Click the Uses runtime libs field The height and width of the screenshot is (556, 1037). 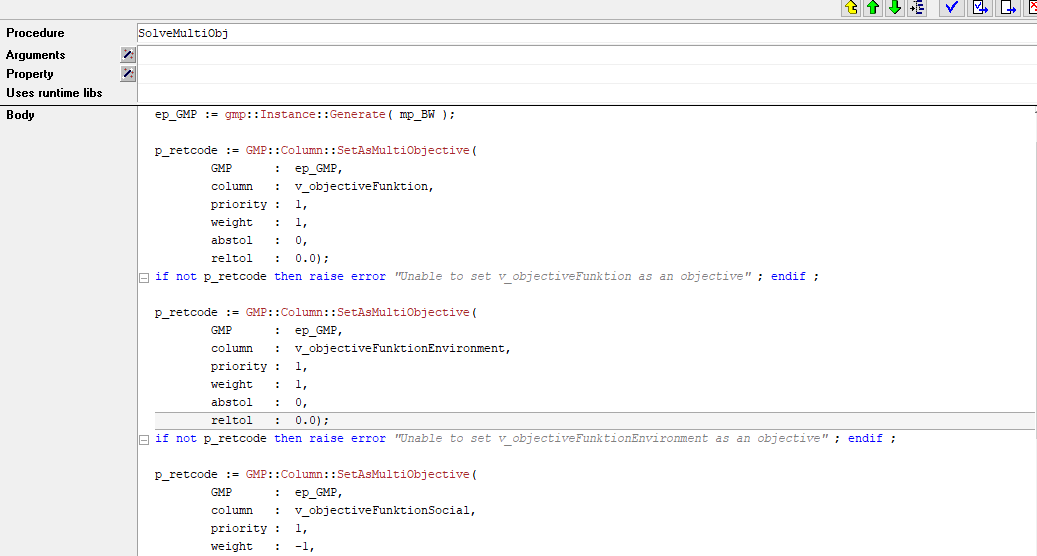point(586,93)
